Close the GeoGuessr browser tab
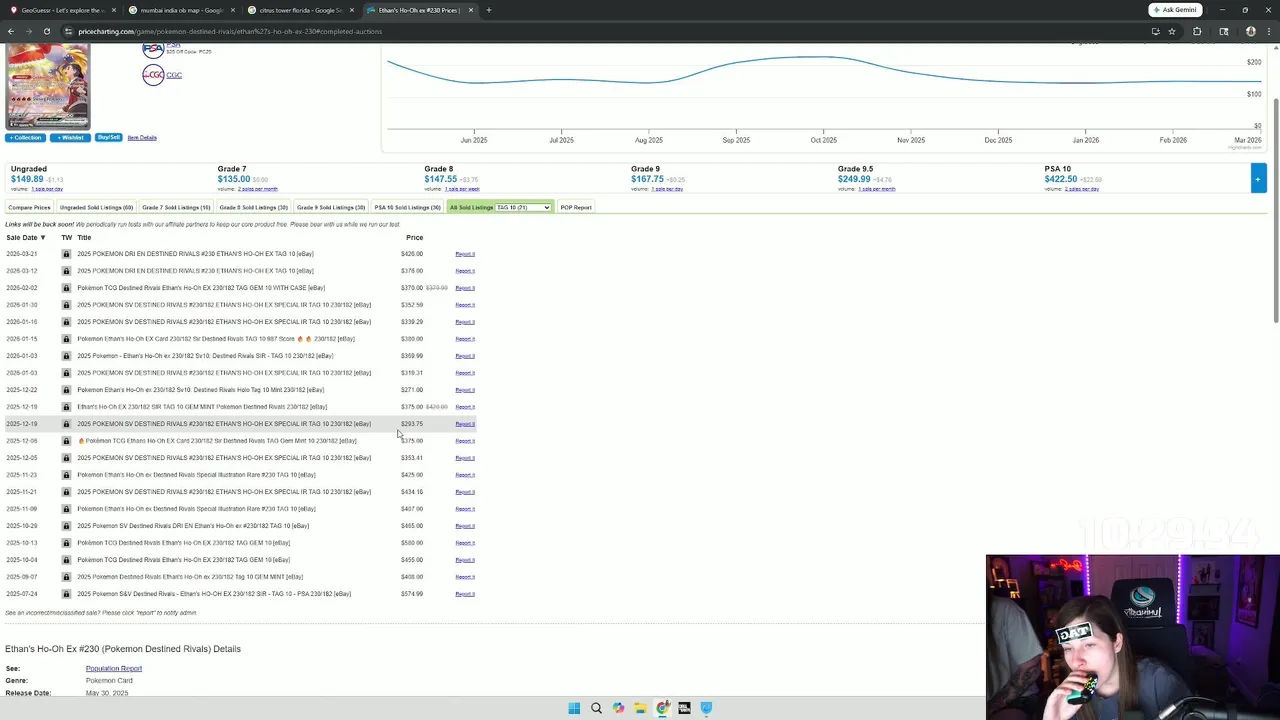 pyautogui.click(x=114, y=10)
